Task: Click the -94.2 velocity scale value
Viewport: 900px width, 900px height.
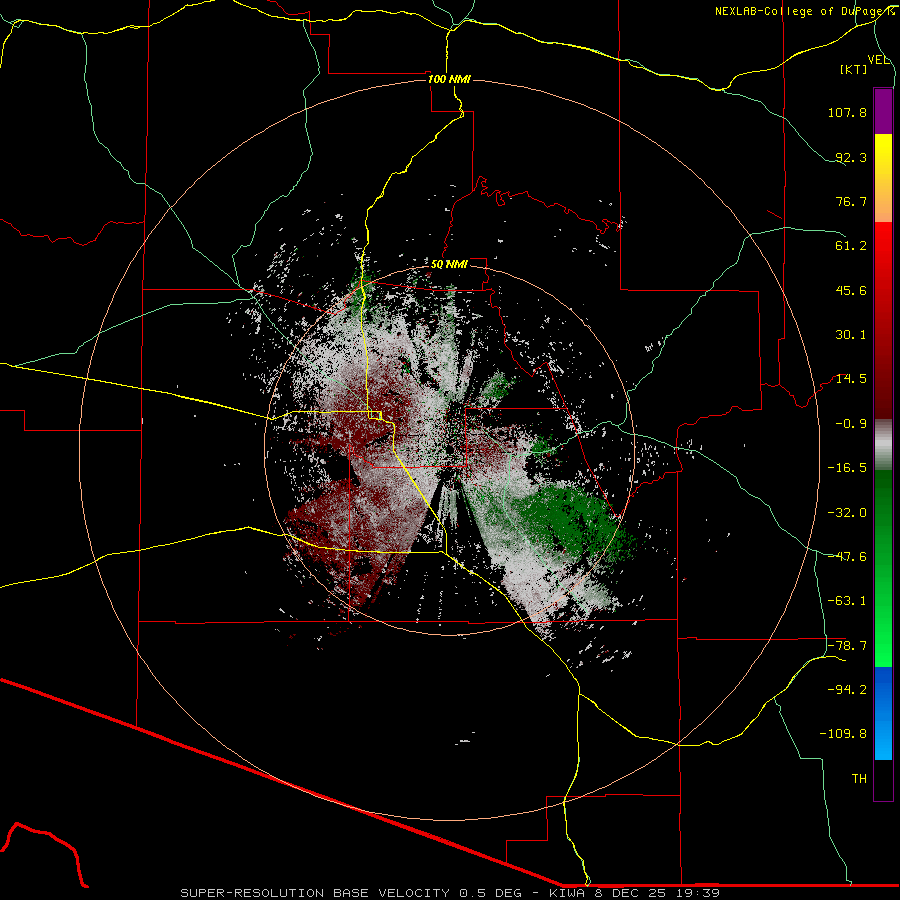Action: (847, 690)
